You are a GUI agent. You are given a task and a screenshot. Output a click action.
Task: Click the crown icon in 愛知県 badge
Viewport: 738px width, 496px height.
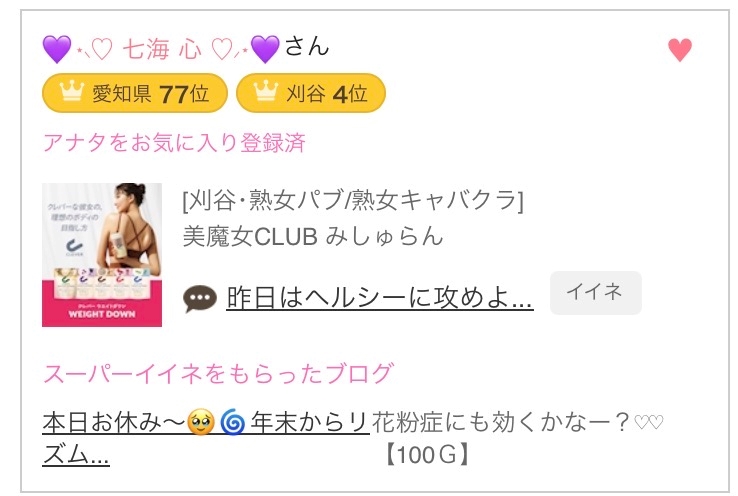click(x=69, y=94)
